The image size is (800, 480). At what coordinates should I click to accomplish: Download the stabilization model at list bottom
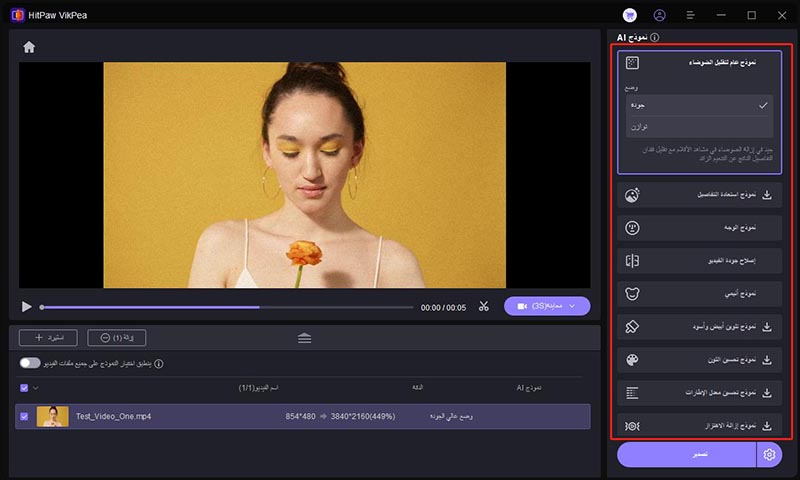tap(767, 426)
